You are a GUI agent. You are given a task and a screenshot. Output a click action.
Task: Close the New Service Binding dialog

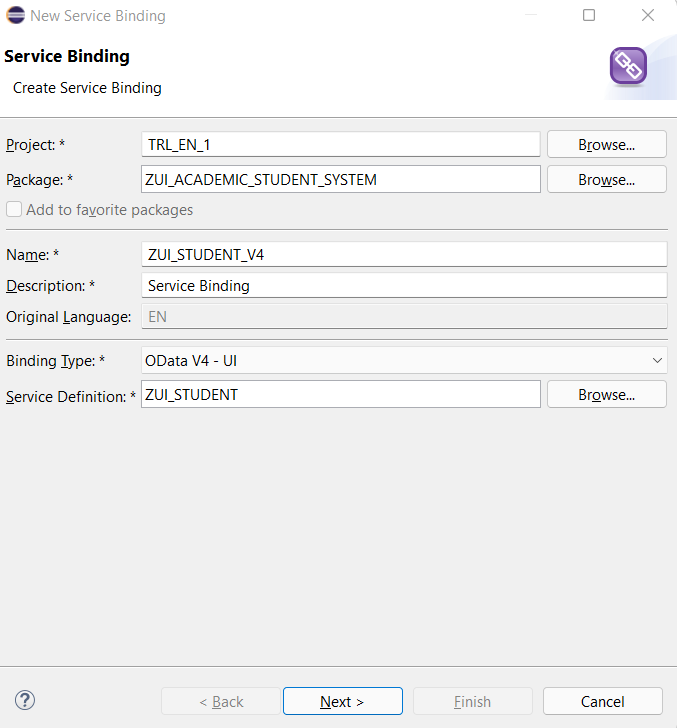point(648,15)
